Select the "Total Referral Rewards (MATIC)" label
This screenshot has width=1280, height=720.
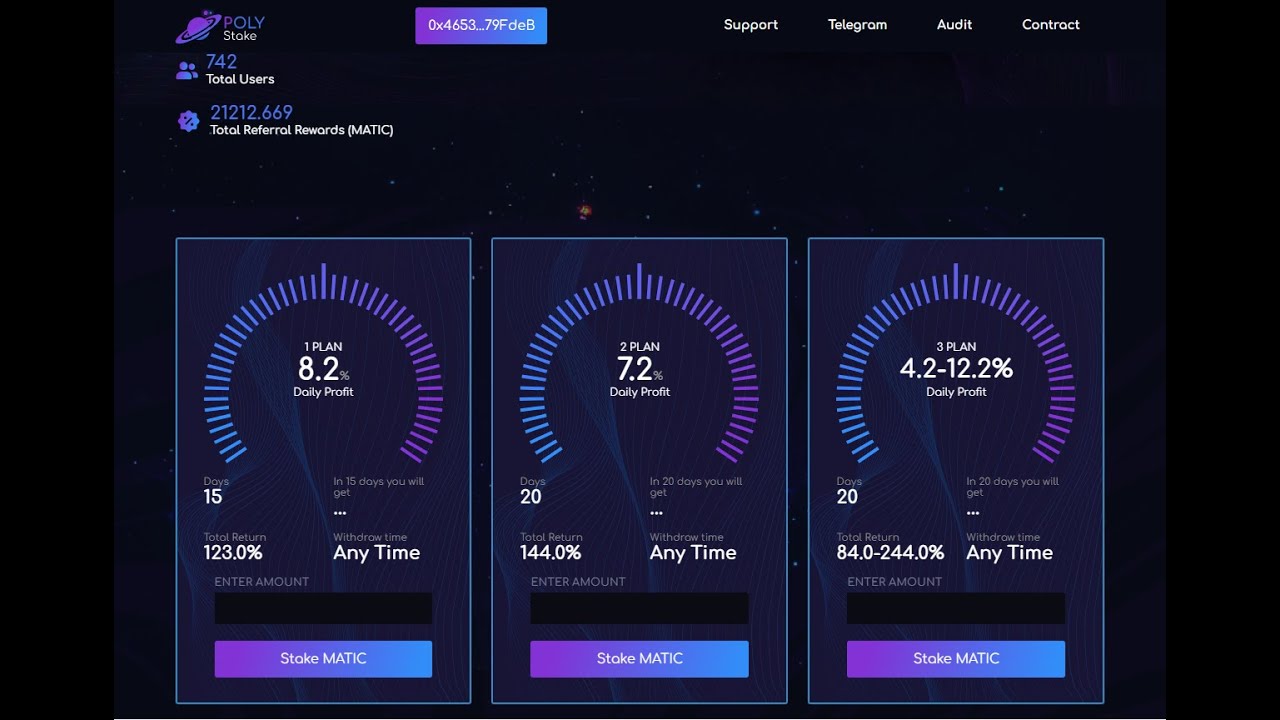pos(301,130)
